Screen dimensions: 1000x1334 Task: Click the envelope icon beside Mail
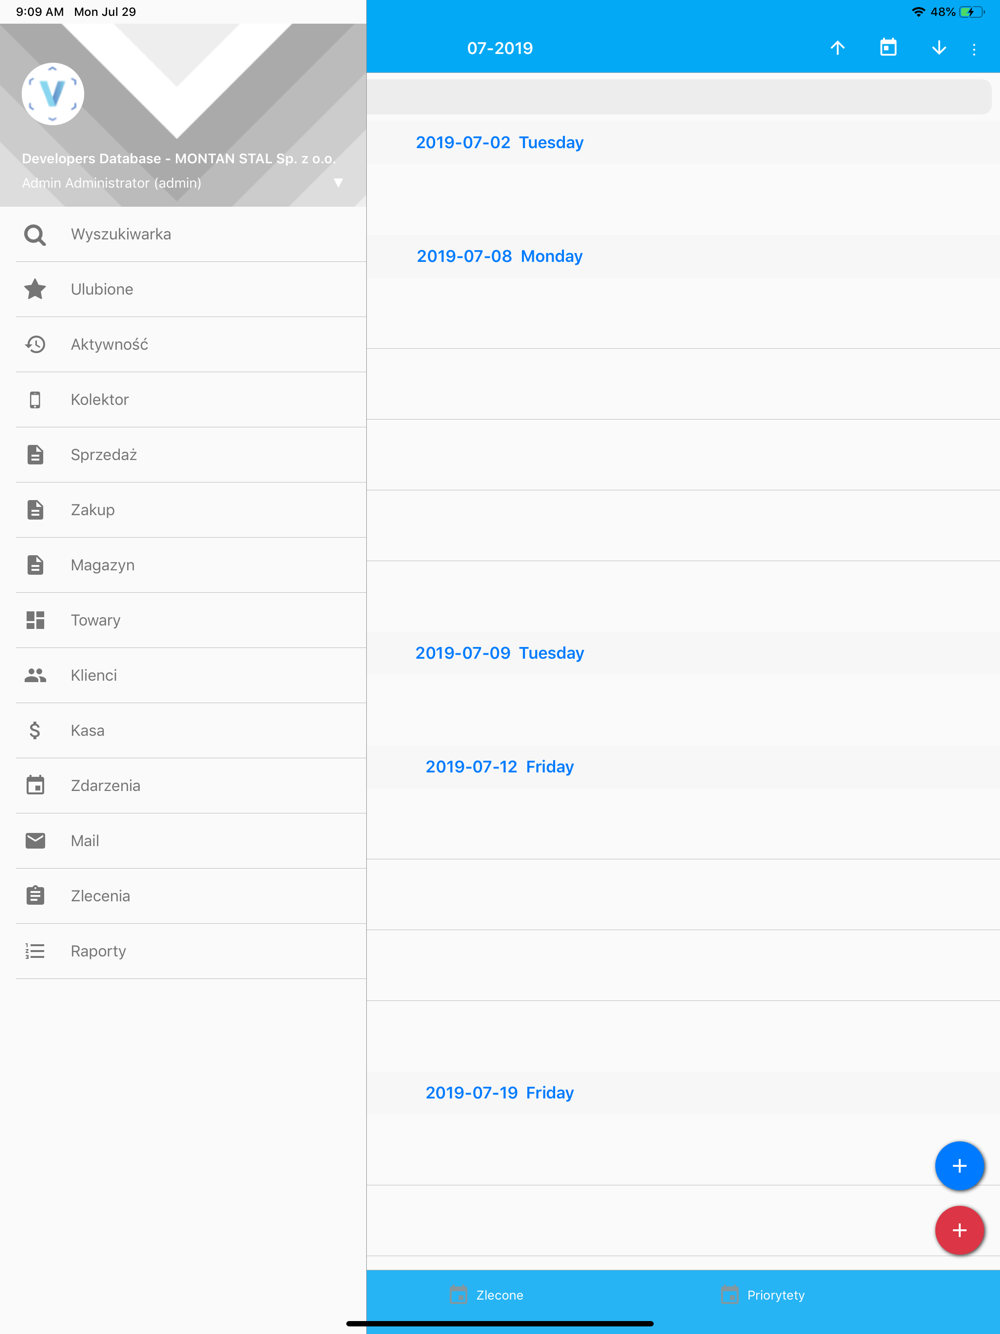(35, 841)
